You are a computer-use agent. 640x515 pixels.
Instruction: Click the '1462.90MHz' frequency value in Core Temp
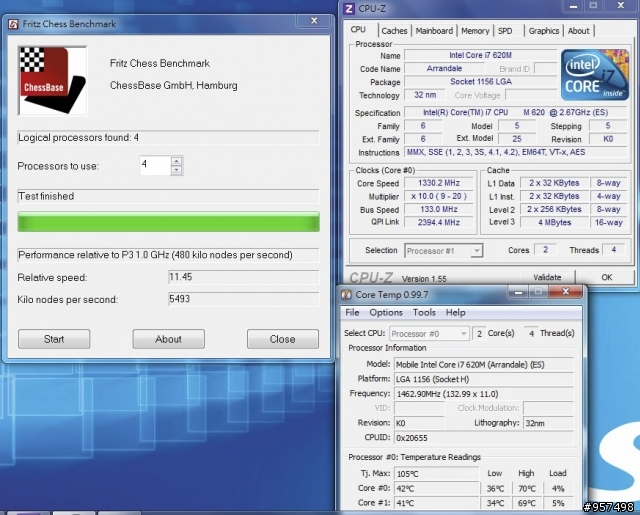click(x=484, y=394)
